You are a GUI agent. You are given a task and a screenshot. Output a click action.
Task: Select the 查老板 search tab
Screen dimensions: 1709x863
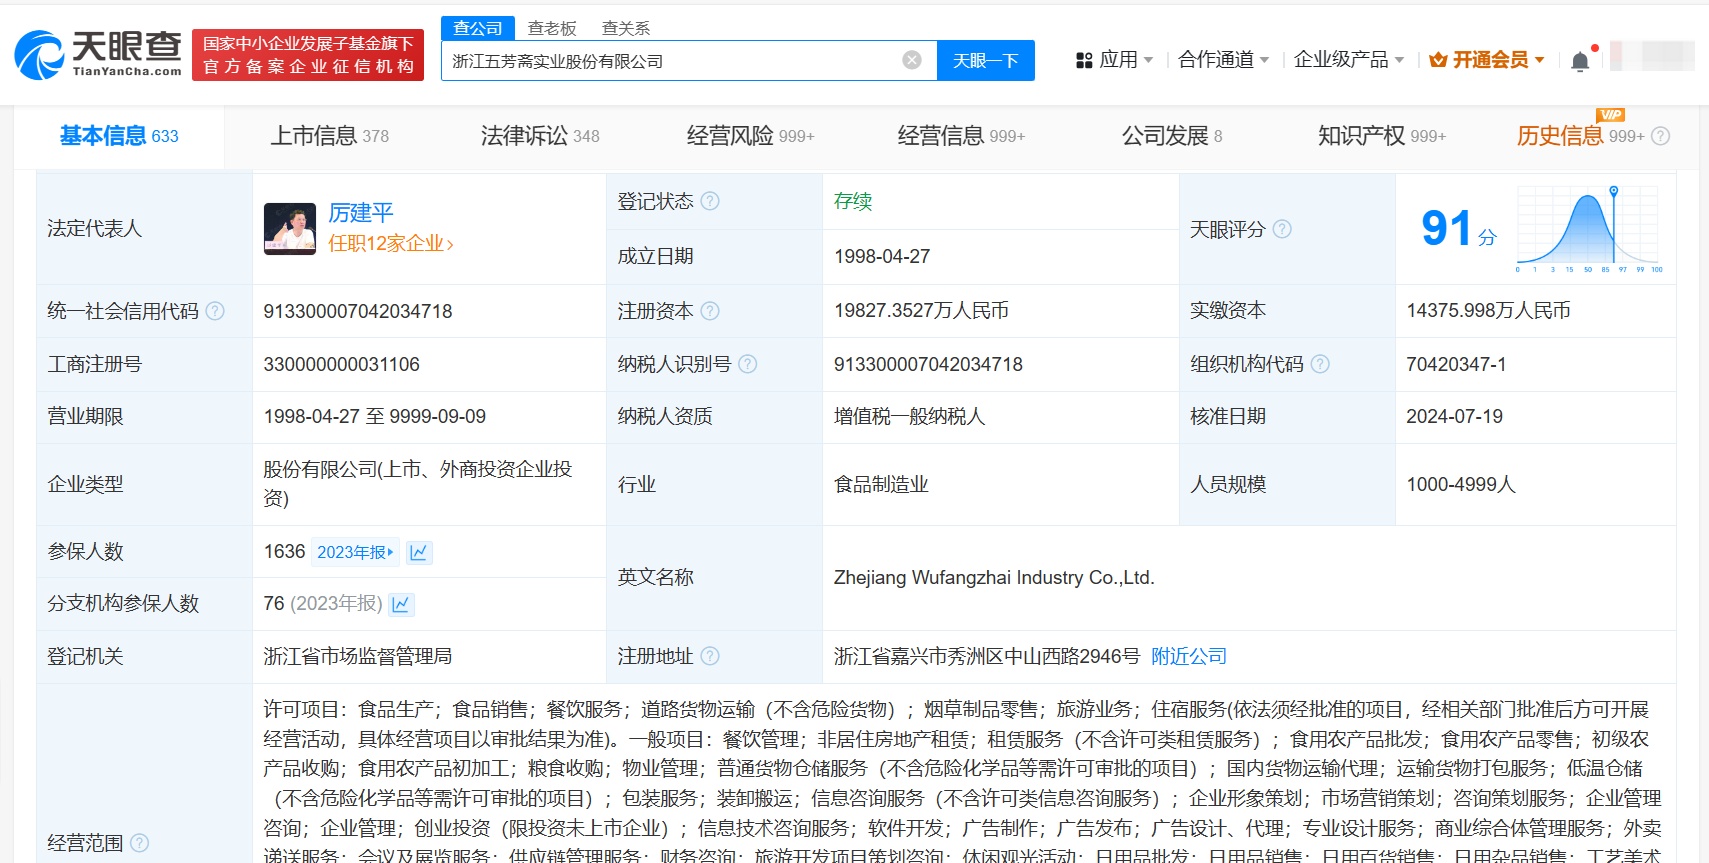552,28
